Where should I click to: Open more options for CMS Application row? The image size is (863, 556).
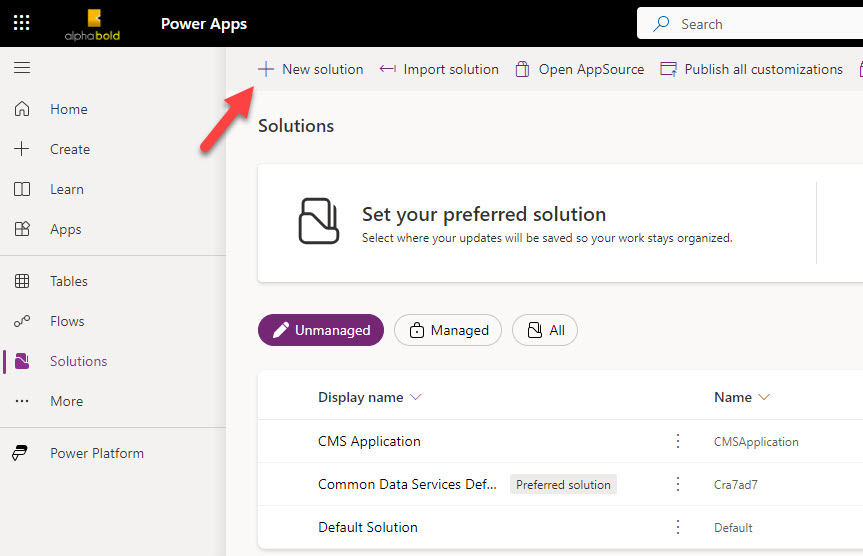point(678,441)
